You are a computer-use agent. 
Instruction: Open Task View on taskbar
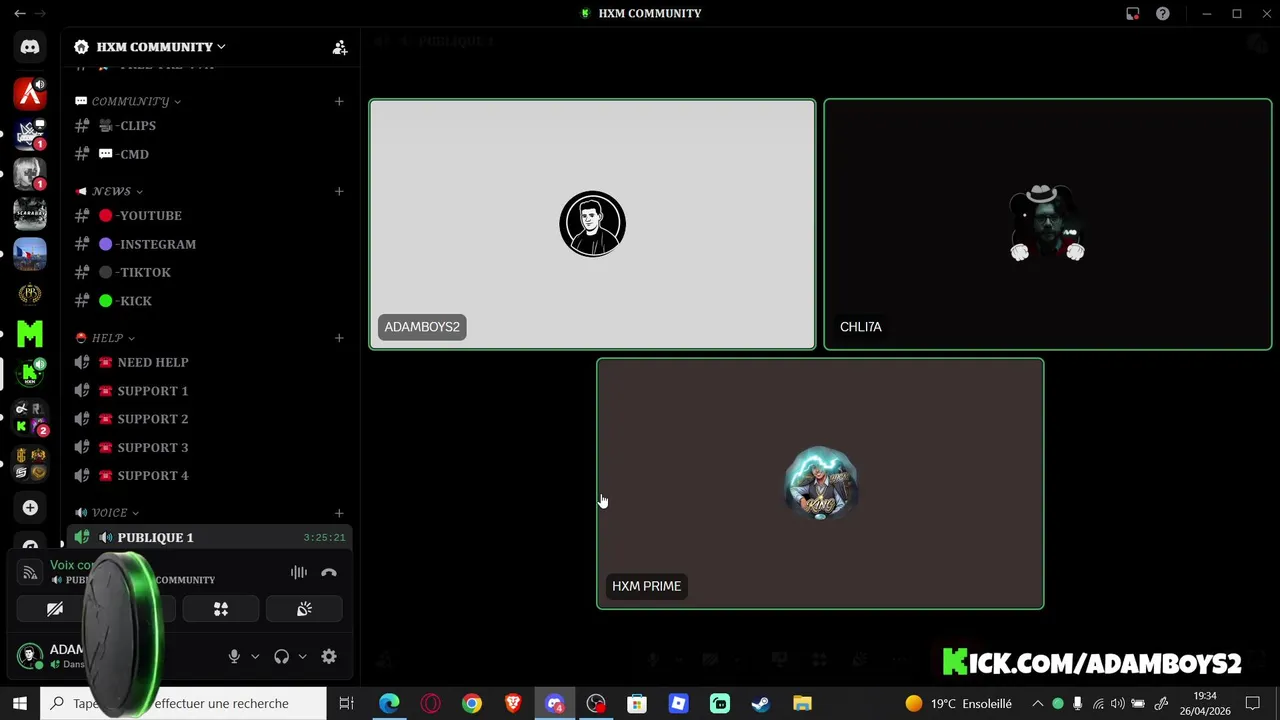click(x=346, y=704)
